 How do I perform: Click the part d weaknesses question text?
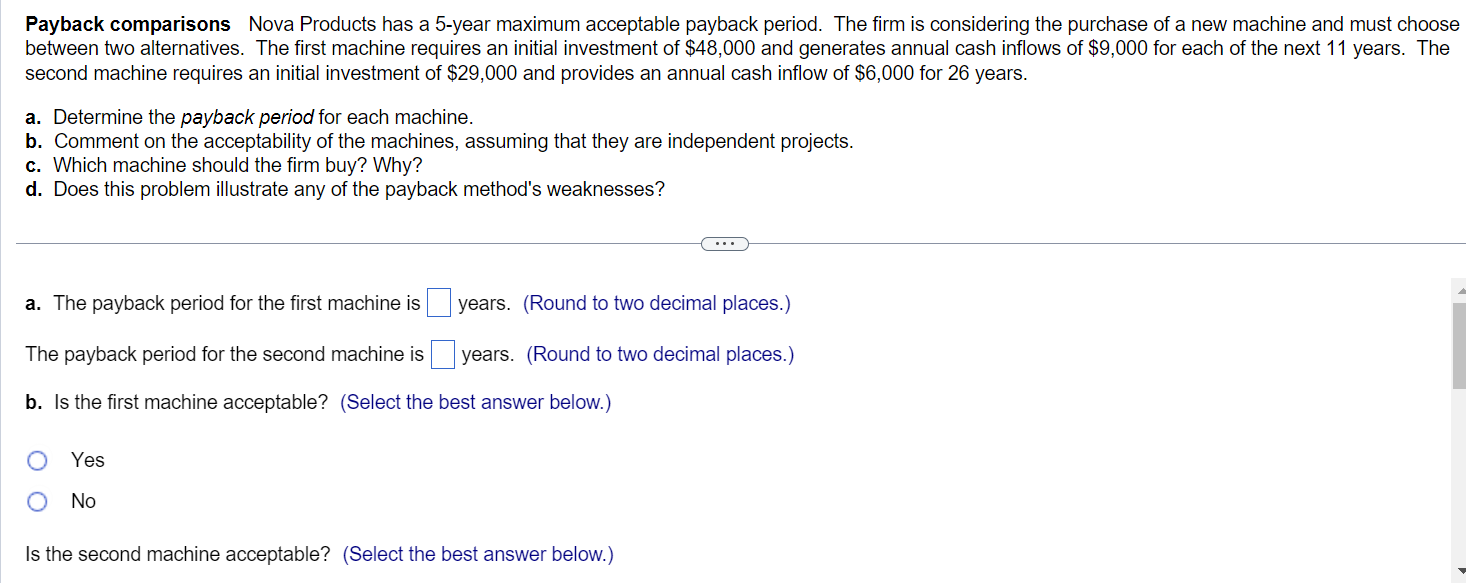pos(344,188)
